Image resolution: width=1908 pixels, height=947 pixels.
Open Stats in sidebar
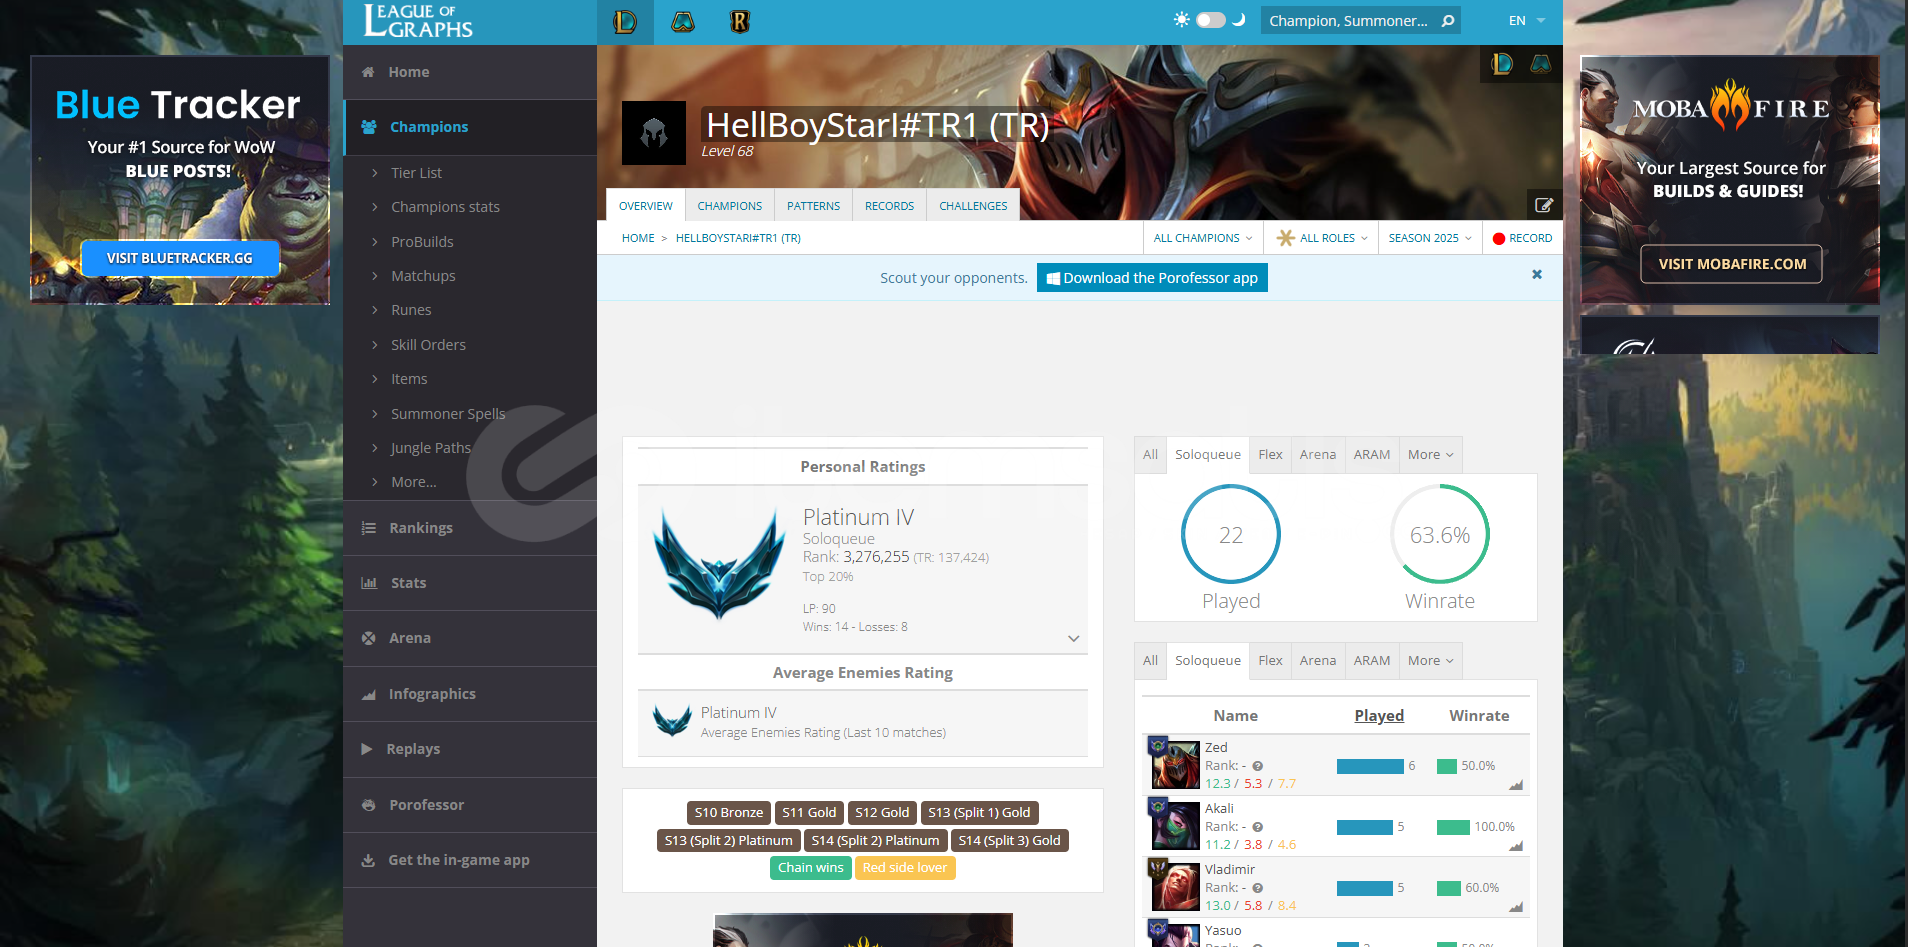[x=470, y=583]
